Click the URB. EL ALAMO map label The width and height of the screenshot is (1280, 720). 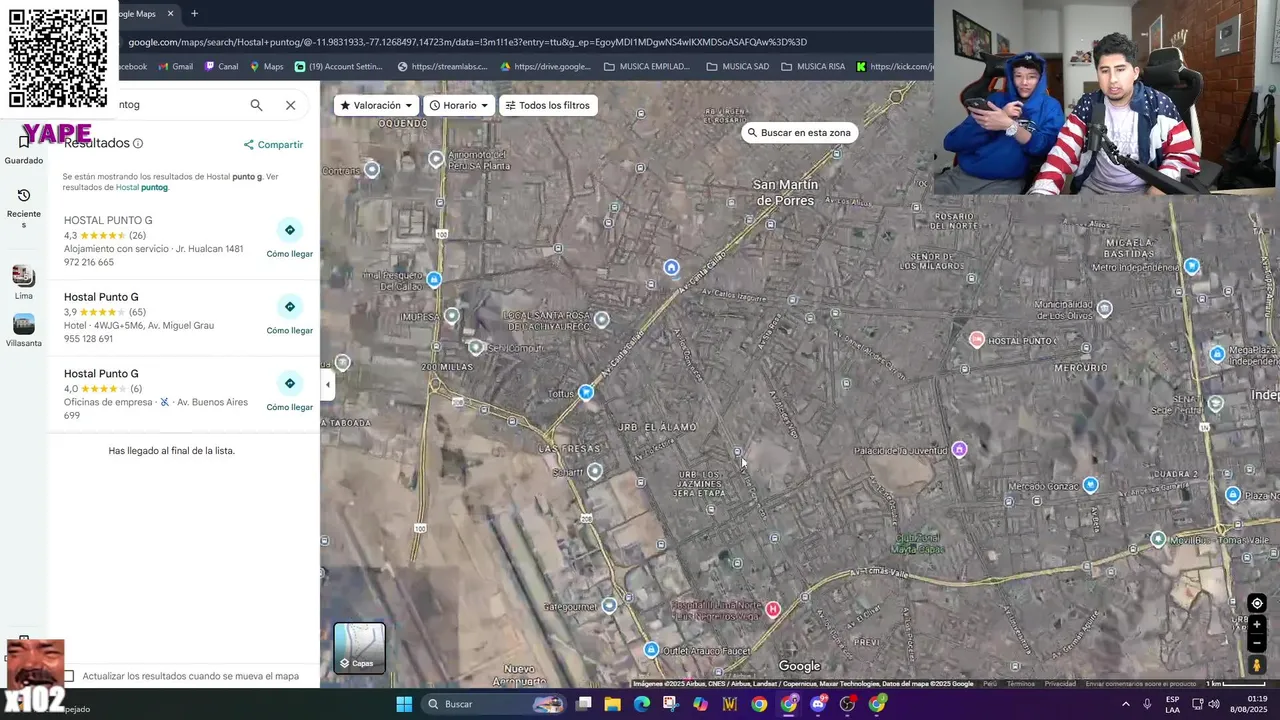(657, 427)
